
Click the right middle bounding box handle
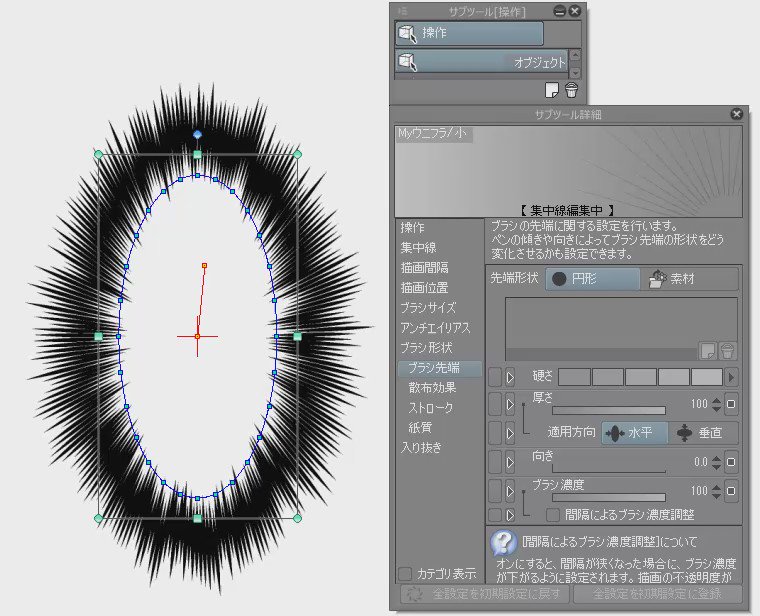[297, 336]
